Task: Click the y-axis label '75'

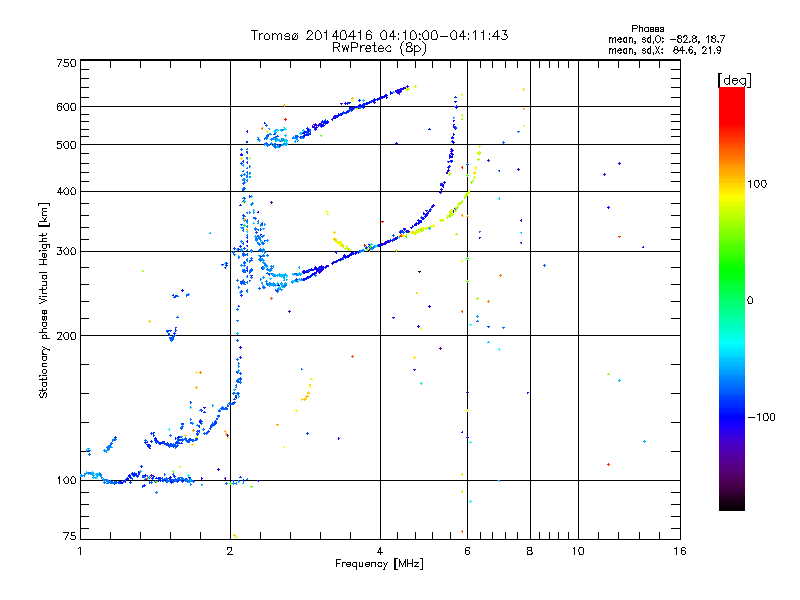Action: click(x=70, y=536)
